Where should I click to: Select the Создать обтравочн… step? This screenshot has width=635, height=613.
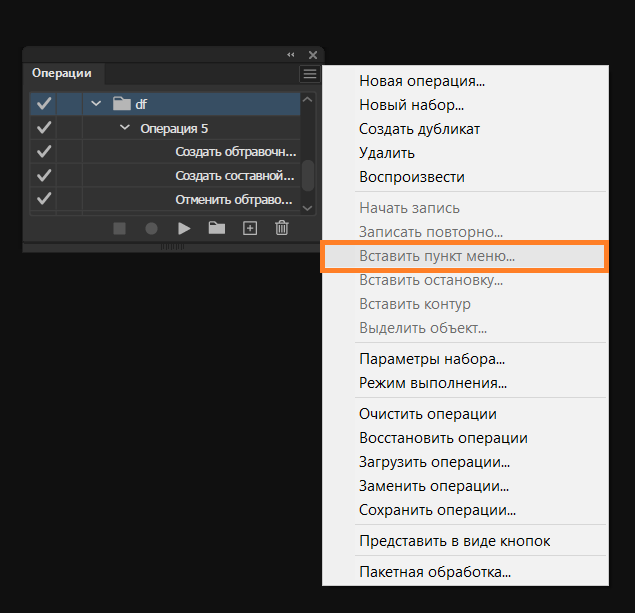[x=165, y=151]
